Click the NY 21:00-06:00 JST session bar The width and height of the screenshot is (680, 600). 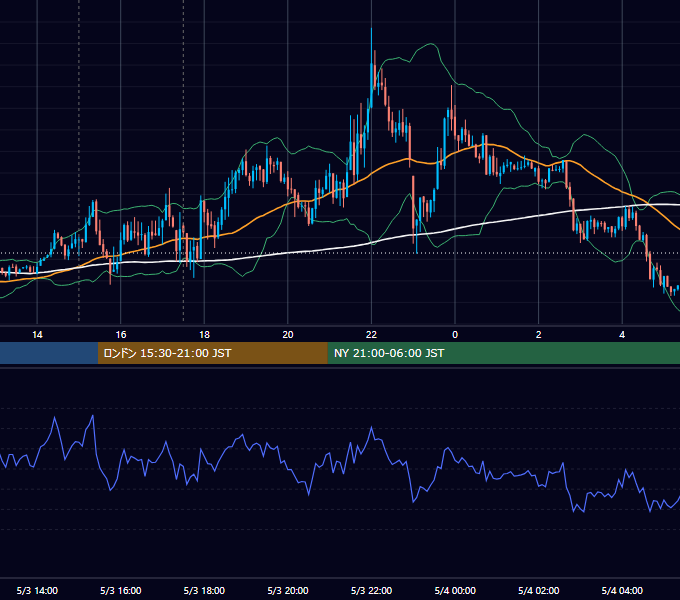503,353
